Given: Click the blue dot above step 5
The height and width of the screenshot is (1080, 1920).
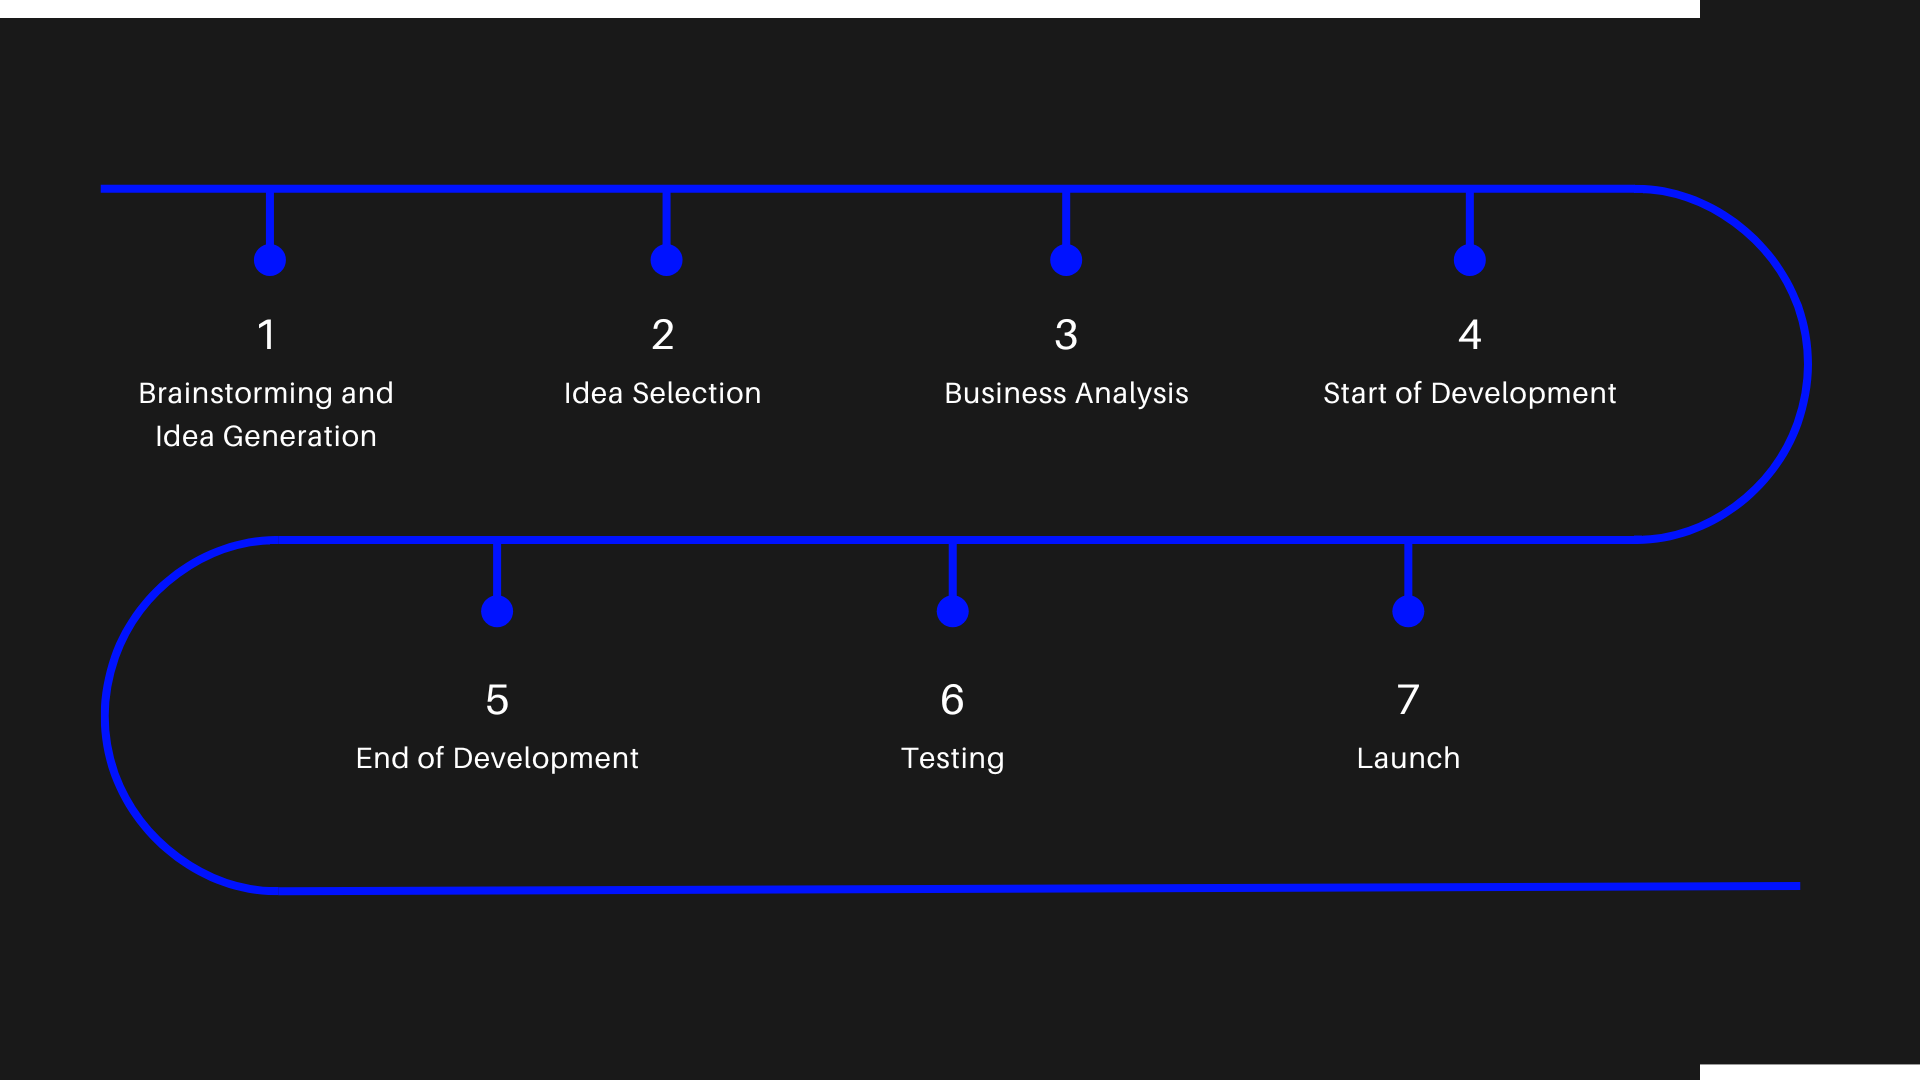Looking at the screenshot, I should tap(497, 612).
